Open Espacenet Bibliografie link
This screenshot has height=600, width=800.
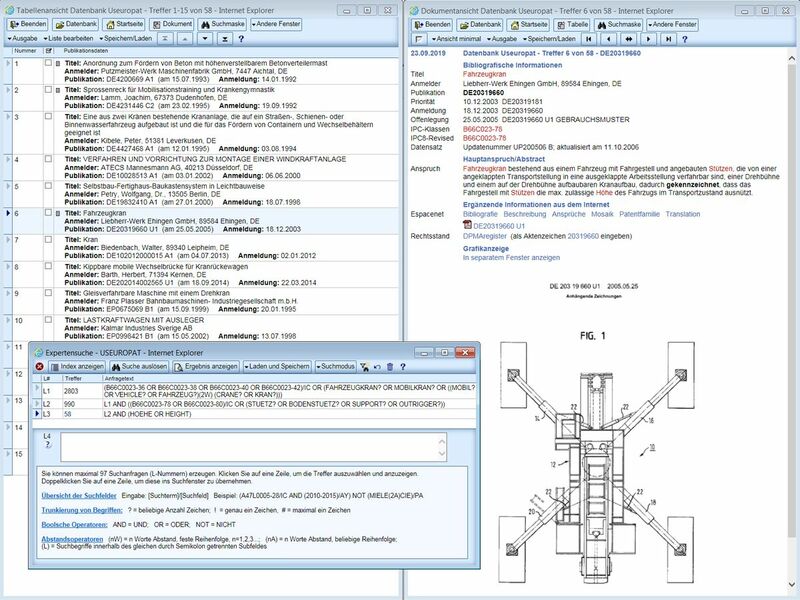[x=480, y=214]
